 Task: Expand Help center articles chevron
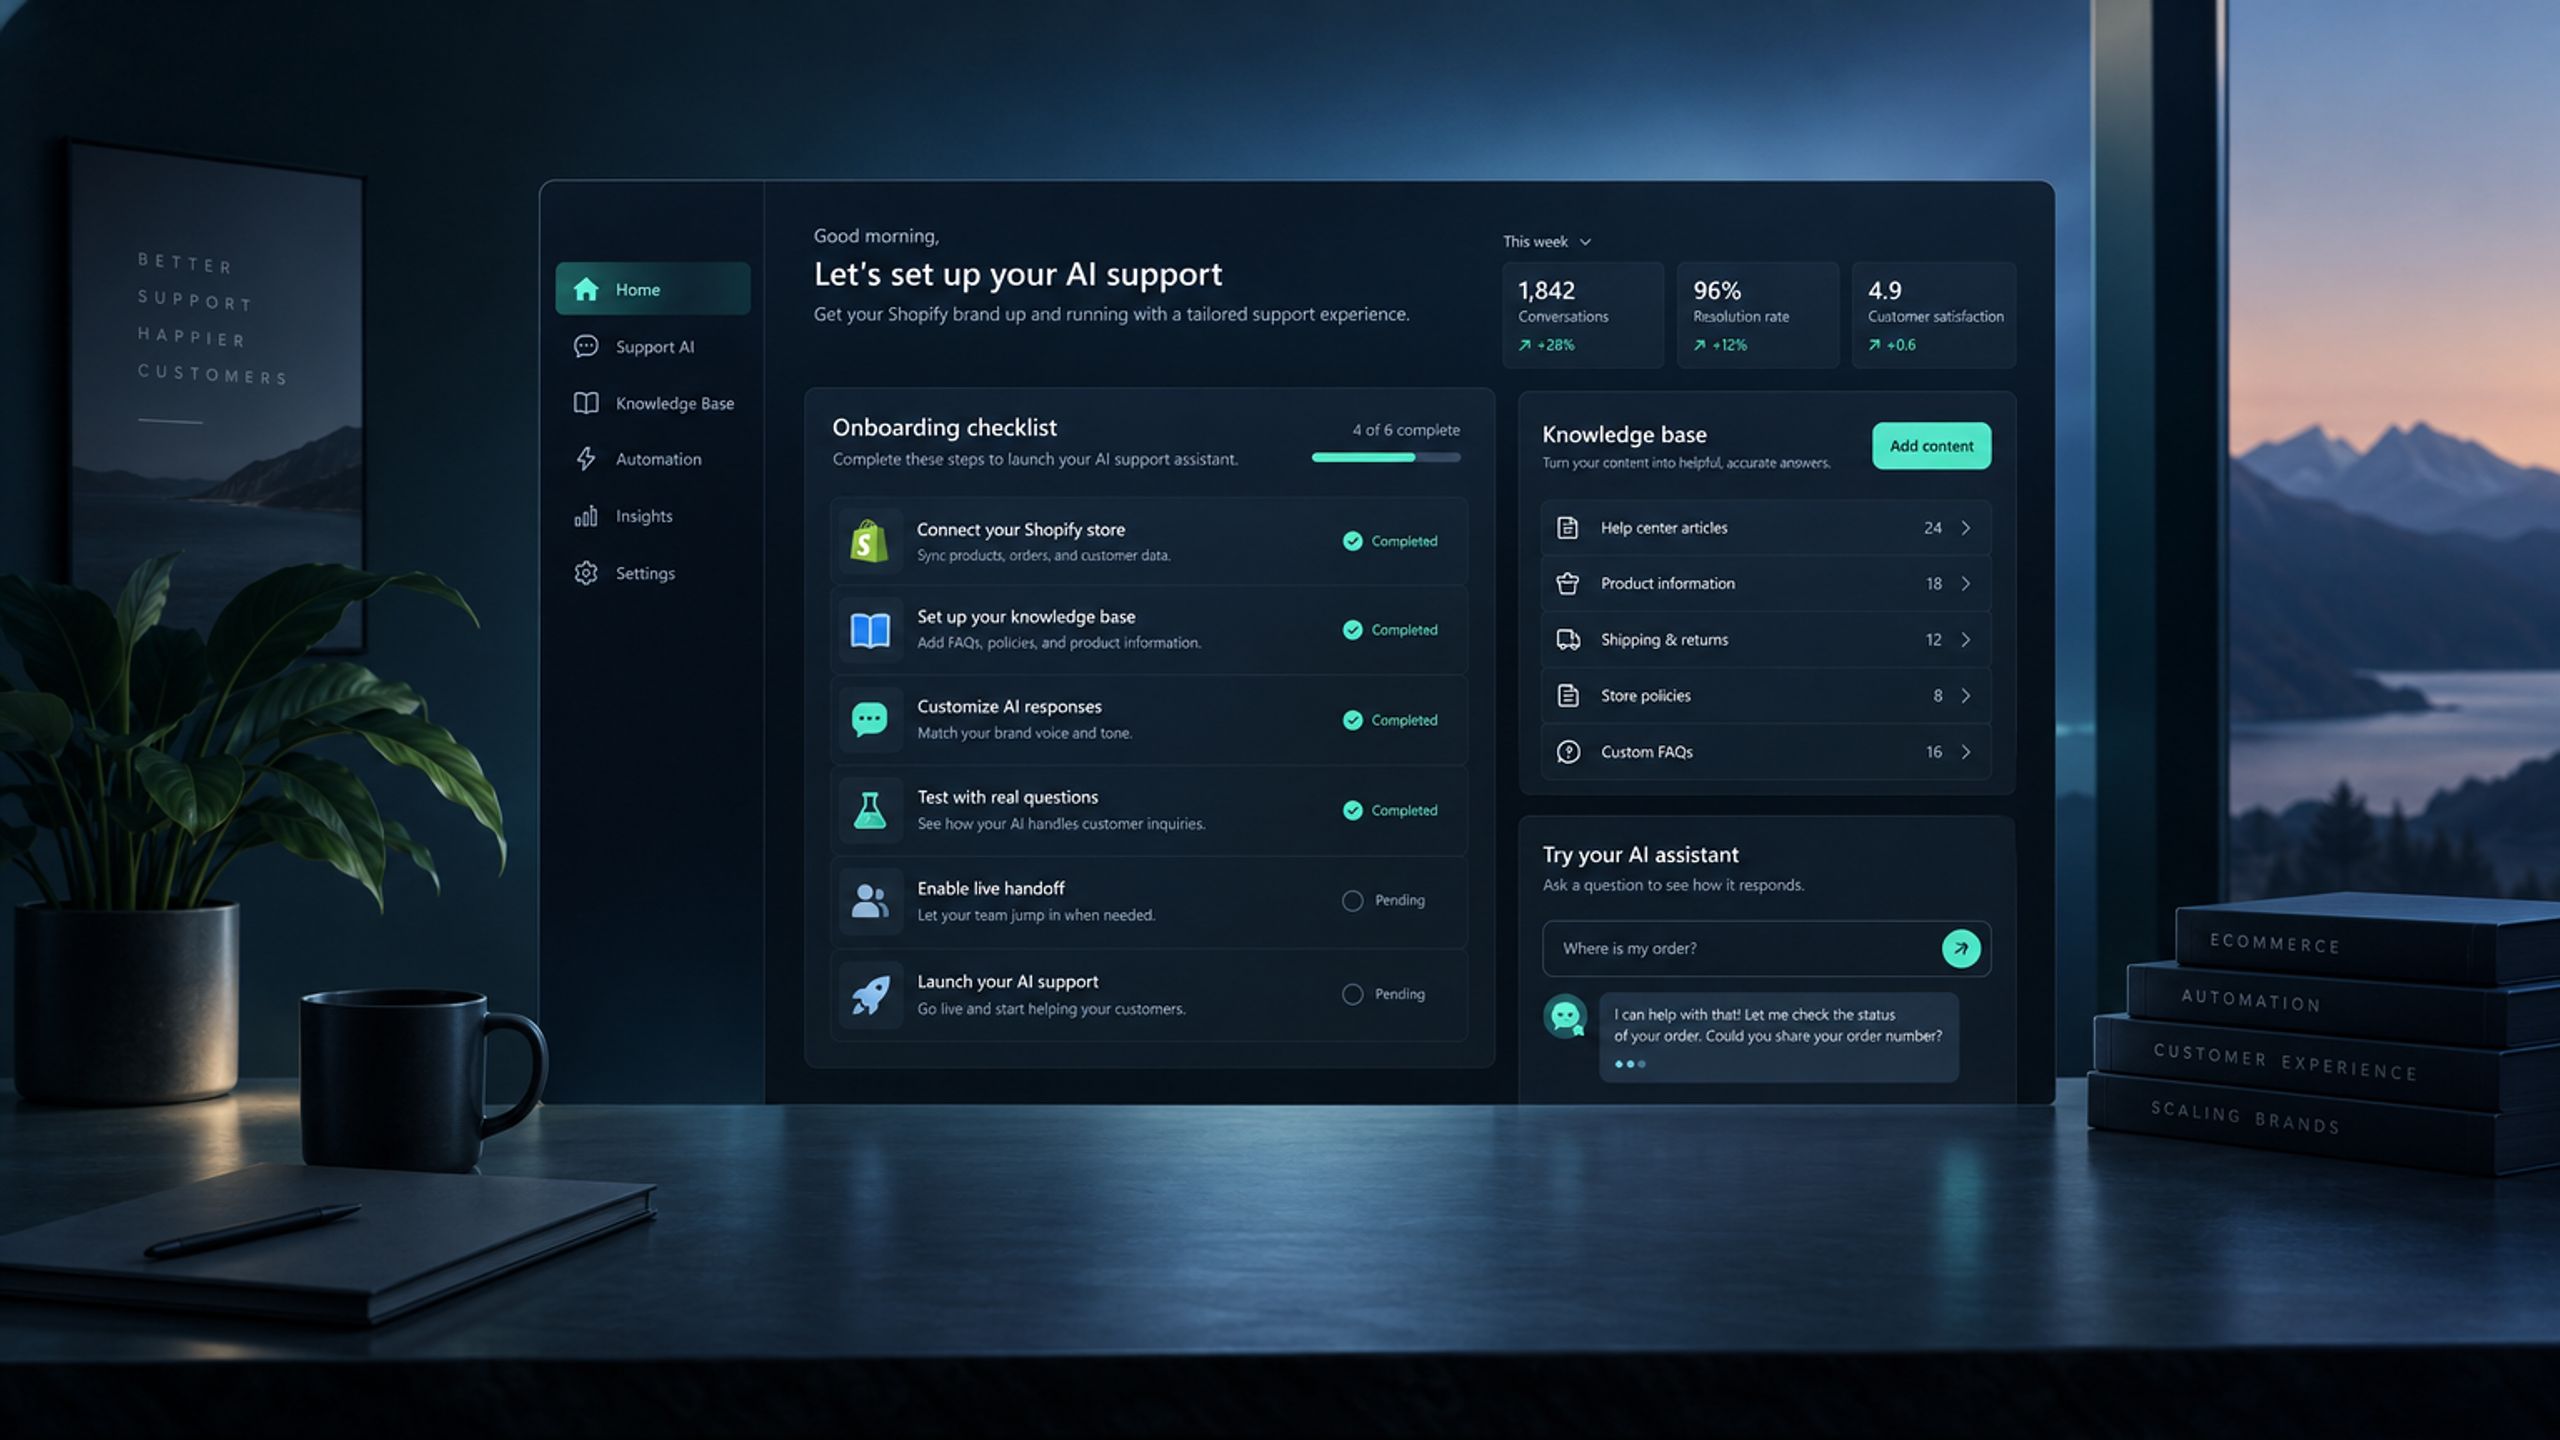(1965, 528)
